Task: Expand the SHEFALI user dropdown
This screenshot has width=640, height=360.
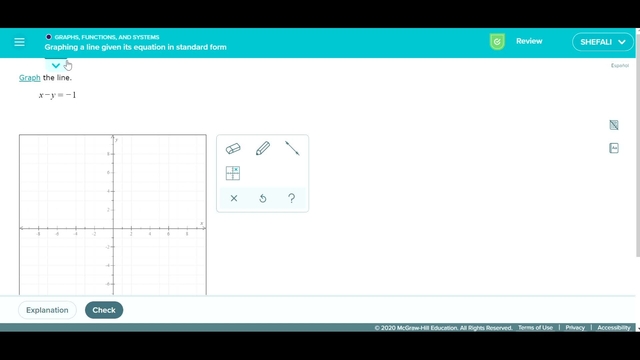Action: point(602,42)
